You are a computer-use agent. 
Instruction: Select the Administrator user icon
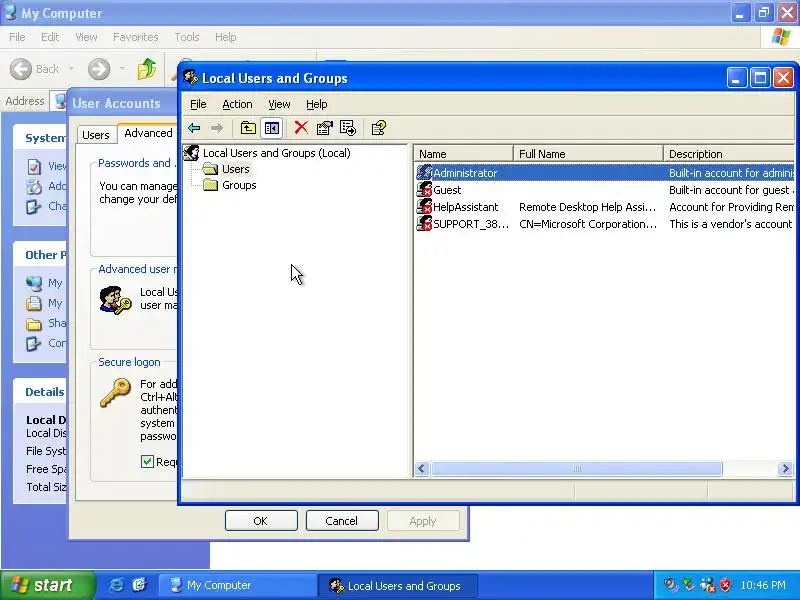(424, 172)
